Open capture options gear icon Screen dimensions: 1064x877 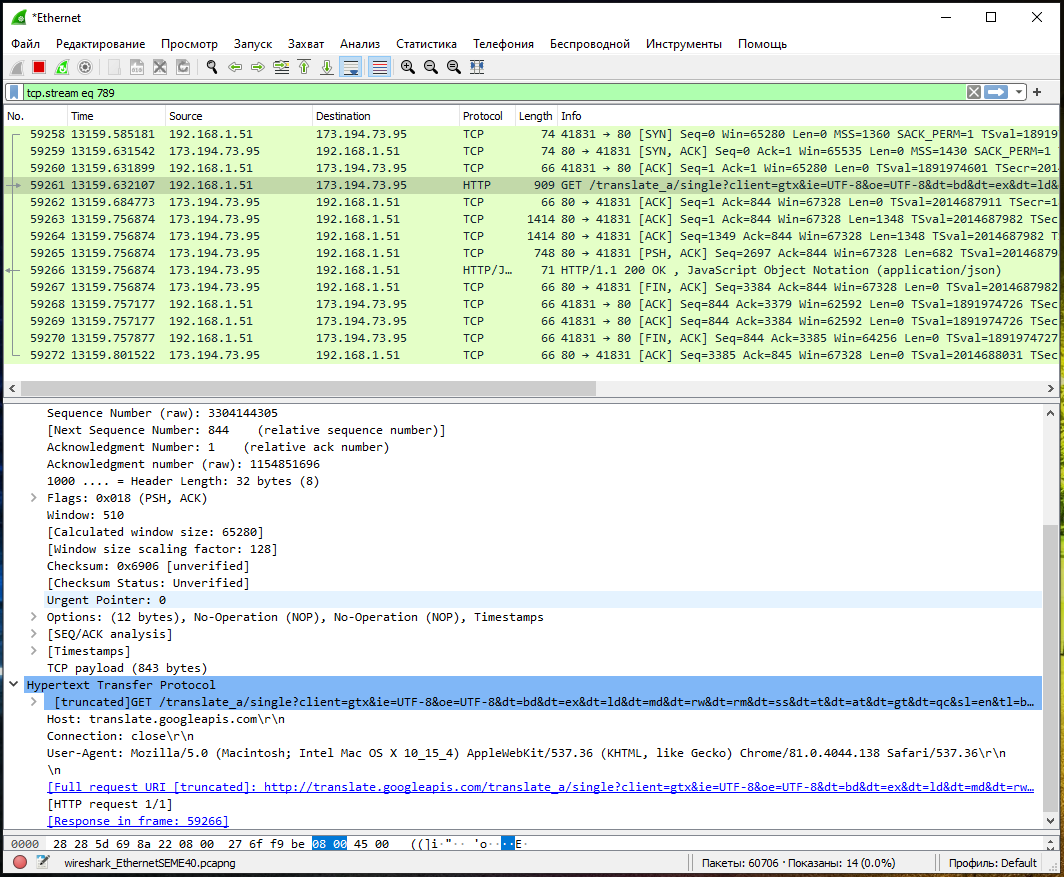pos(85,67)
